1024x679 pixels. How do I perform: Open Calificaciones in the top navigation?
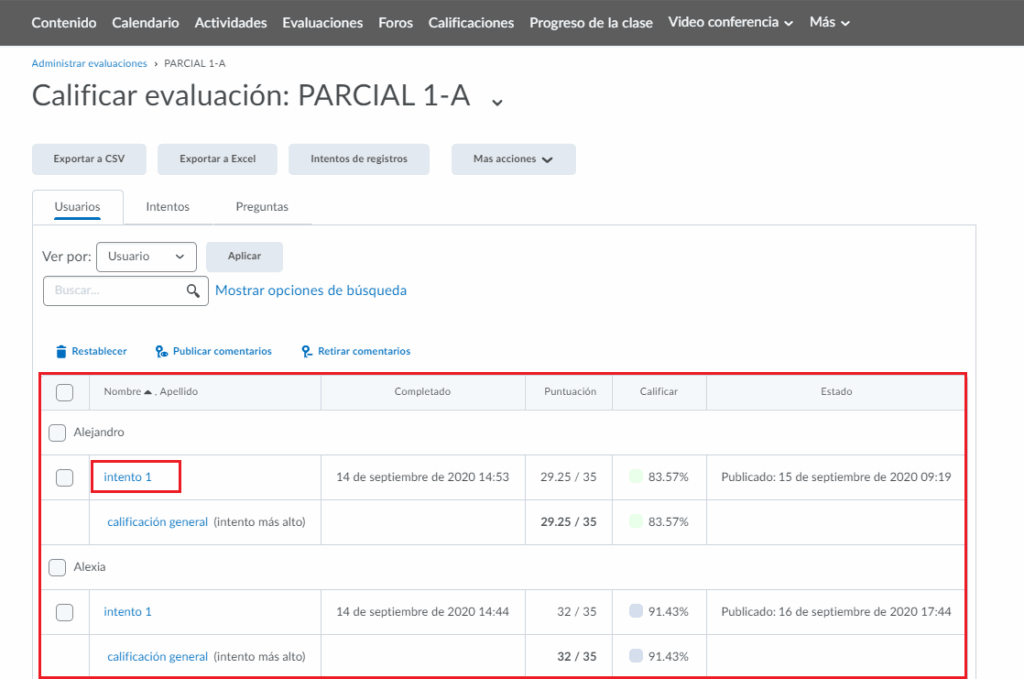tap(471, 22)
